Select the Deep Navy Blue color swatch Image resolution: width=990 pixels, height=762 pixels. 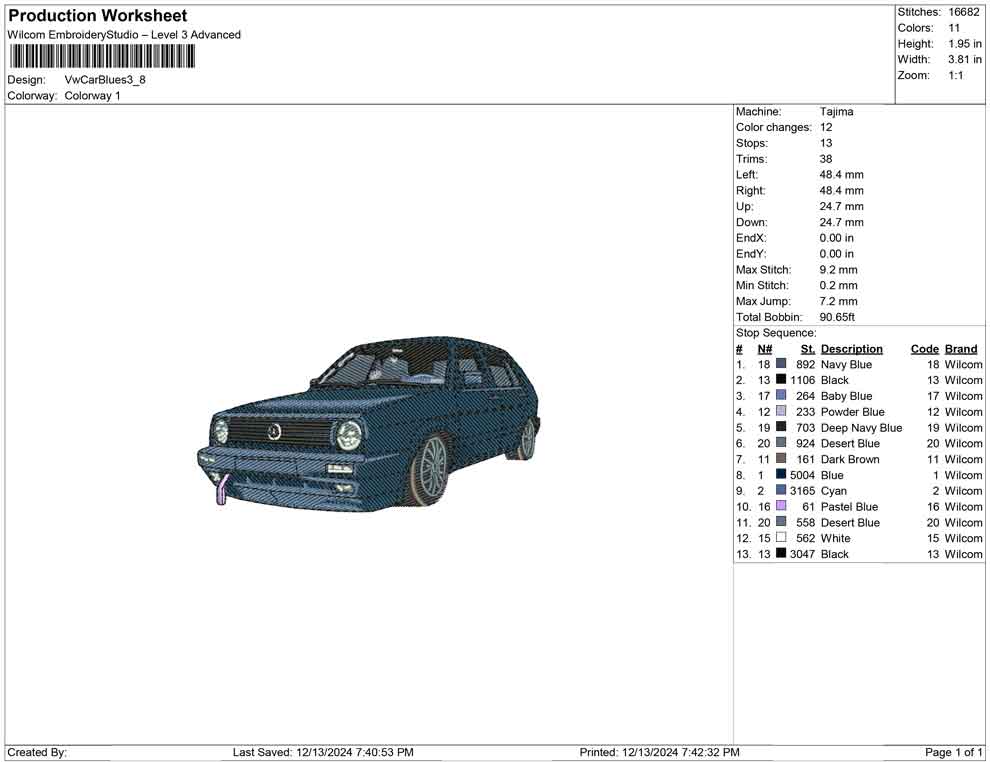(781, 428)
